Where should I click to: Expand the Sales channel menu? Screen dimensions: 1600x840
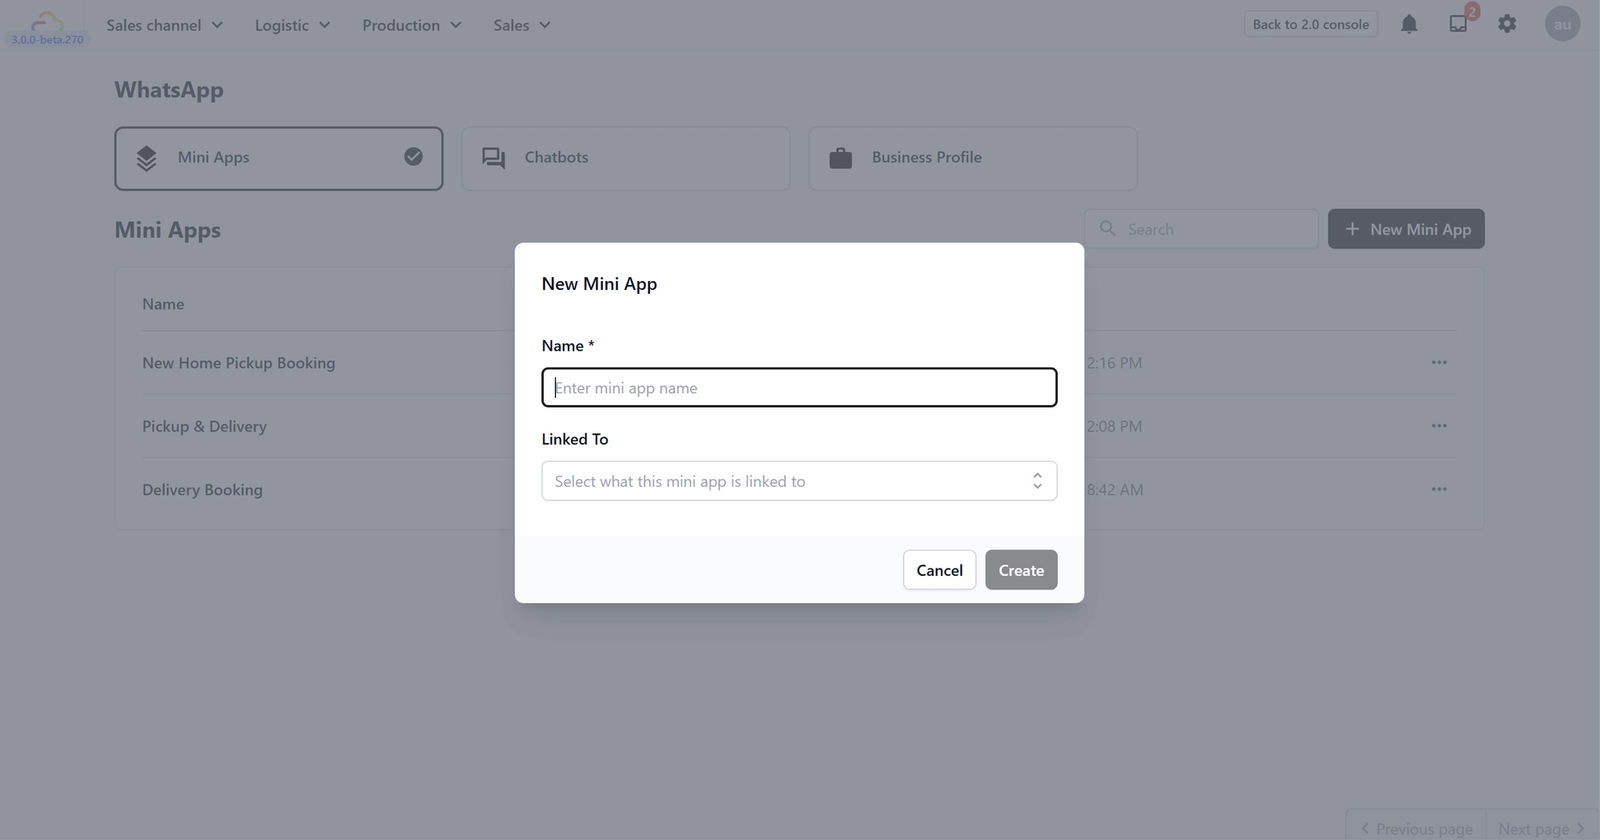(165, 25)
